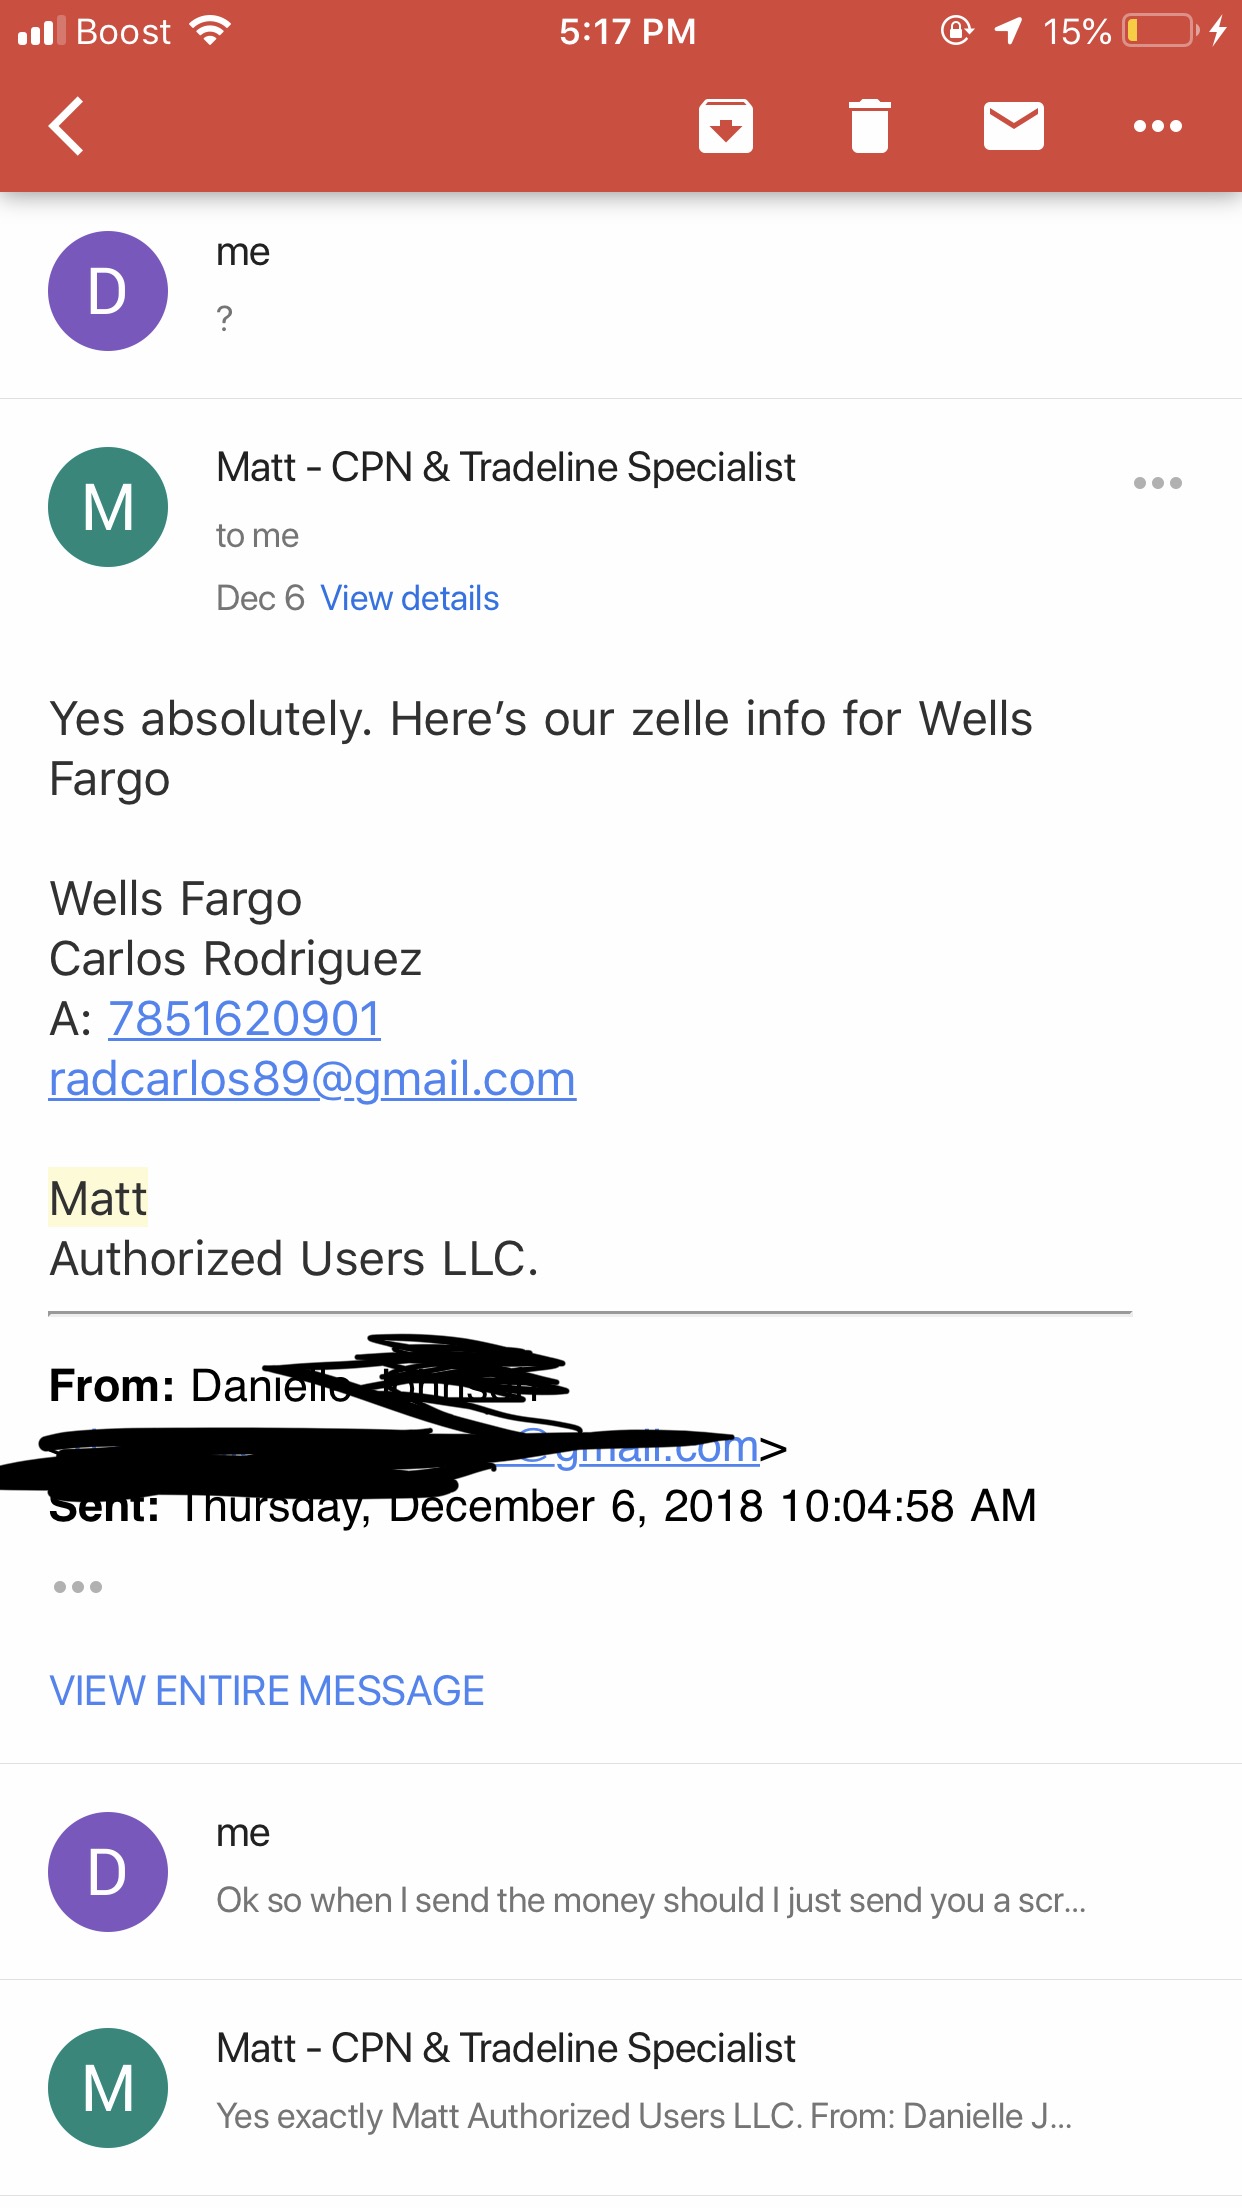This screenshot has width=1242, height=2208.
Task: Expand View details of message
Action: [x=409, y=598]
